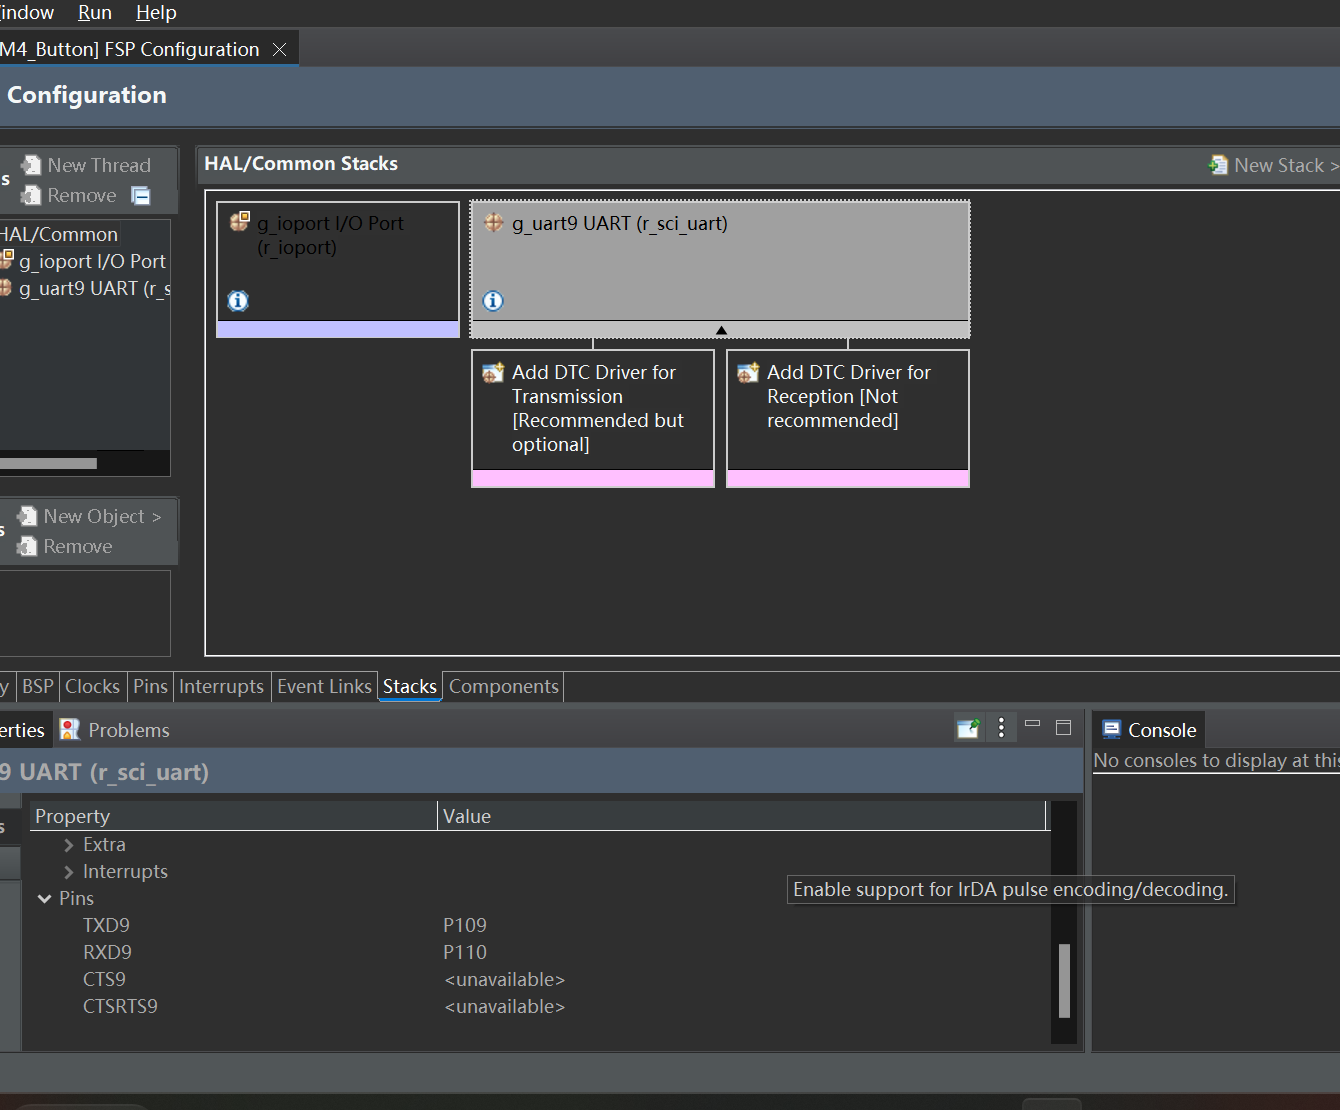The width and height of the screenshot is (1340, 1110).
Task: Minimize the Properties panel
Action: coord(1033,724)
